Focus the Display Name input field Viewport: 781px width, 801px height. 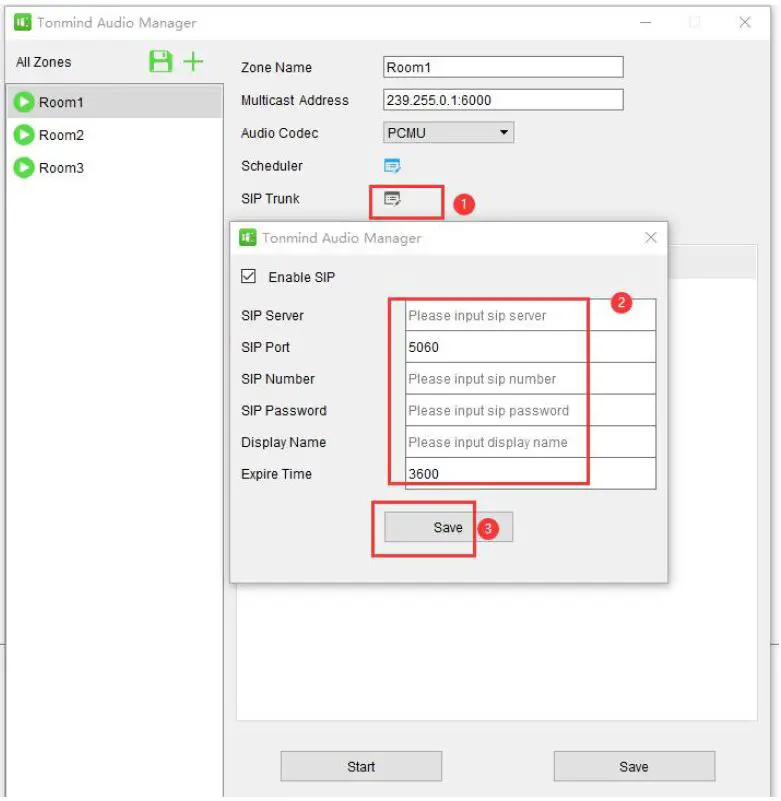pyautogui.click(x=530, y=442)
